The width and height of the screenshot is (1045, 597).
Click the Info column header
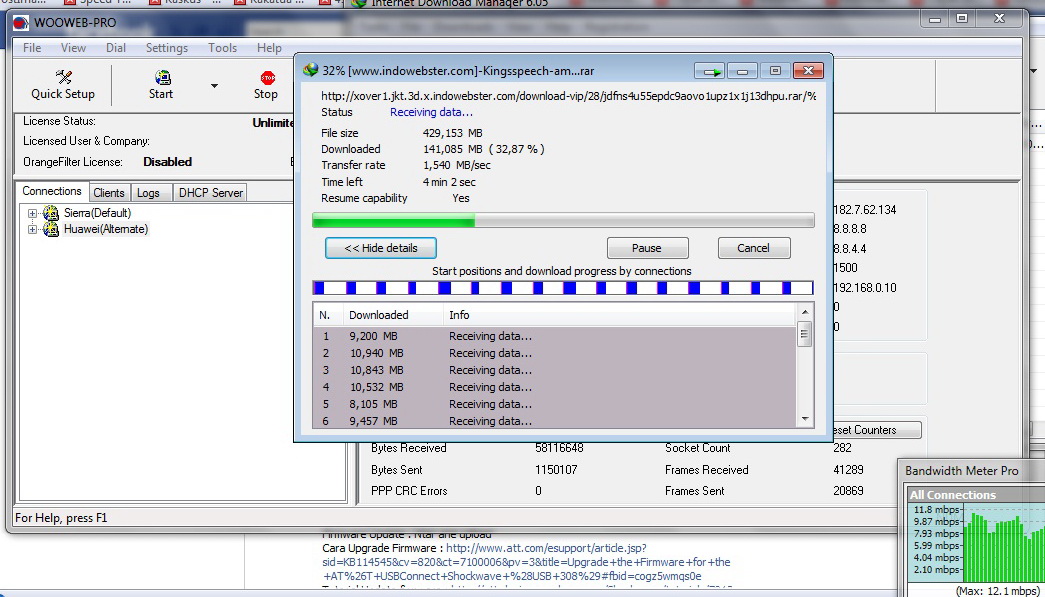pyautogui.click(x=618, y=315)
